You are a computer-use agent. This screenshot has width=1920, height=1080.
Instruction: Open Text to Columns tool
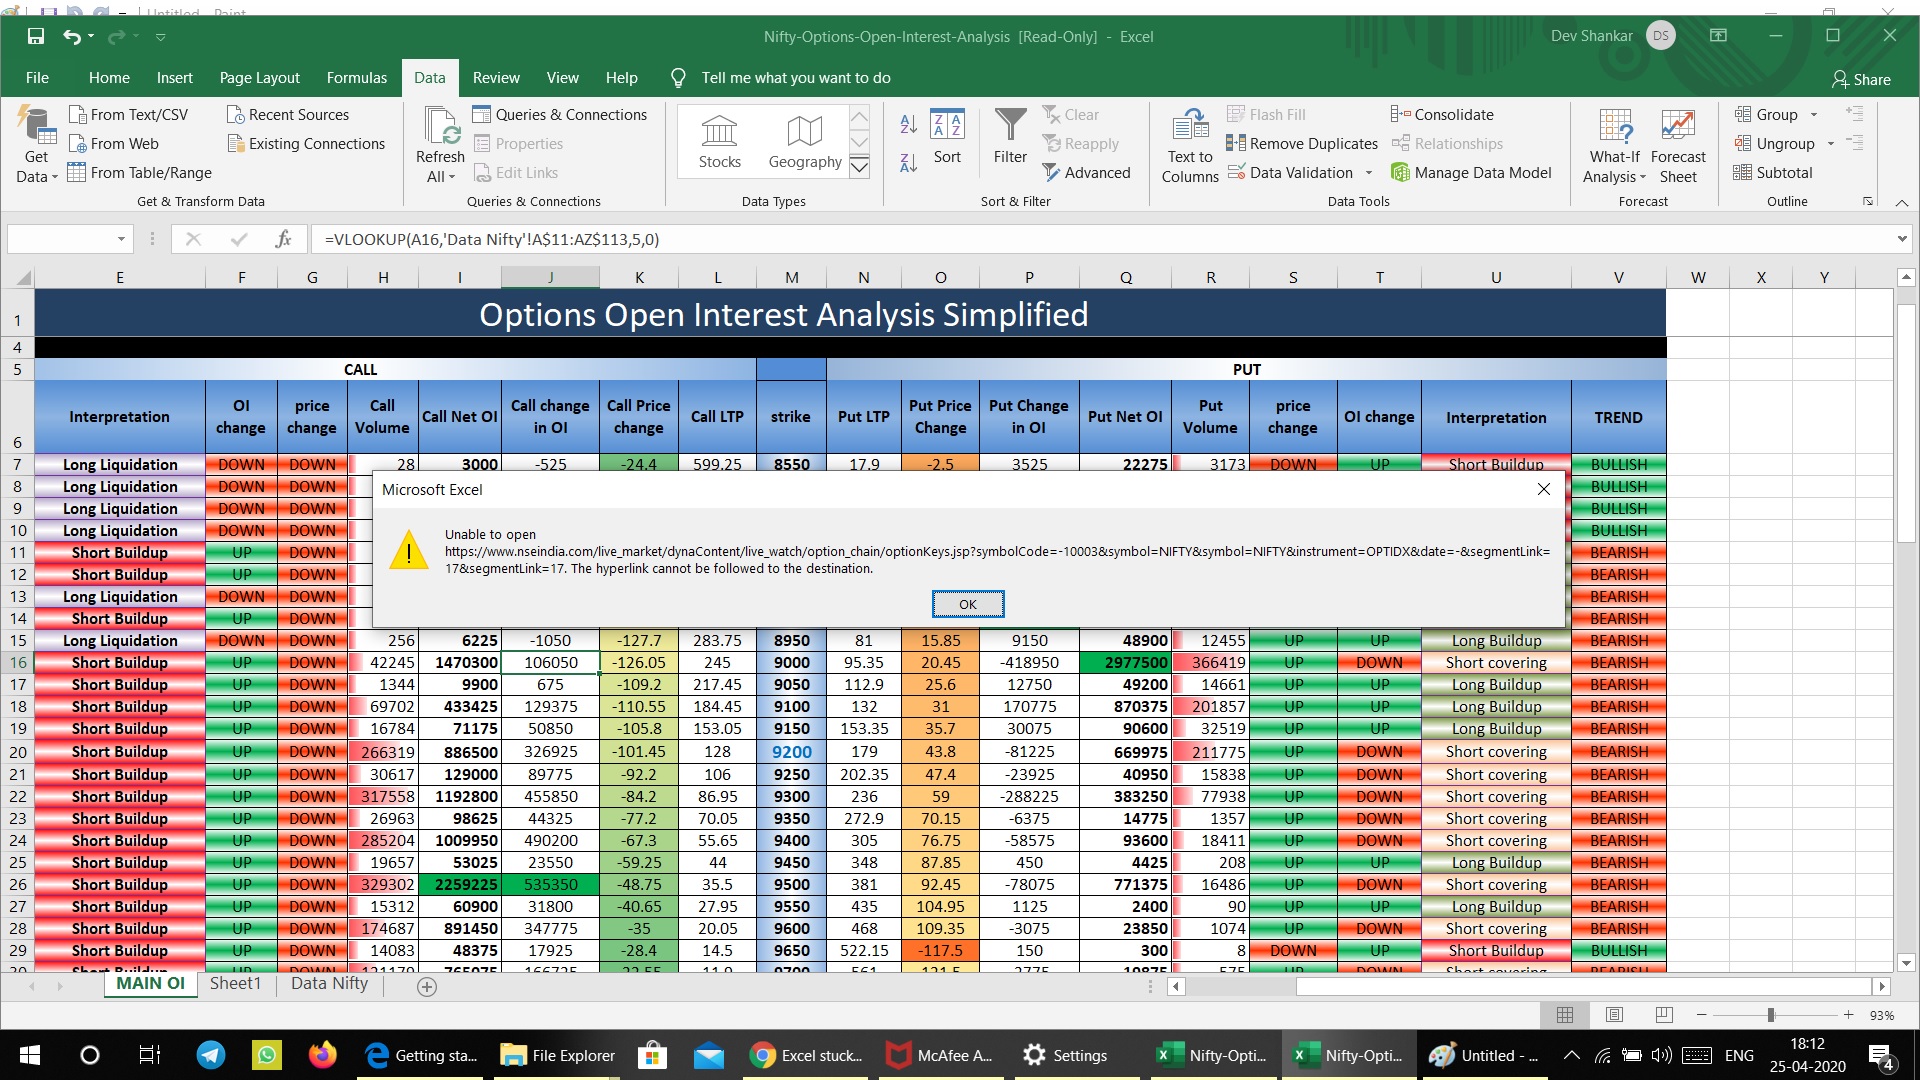pyautogui.click(x=1190, y=146)
